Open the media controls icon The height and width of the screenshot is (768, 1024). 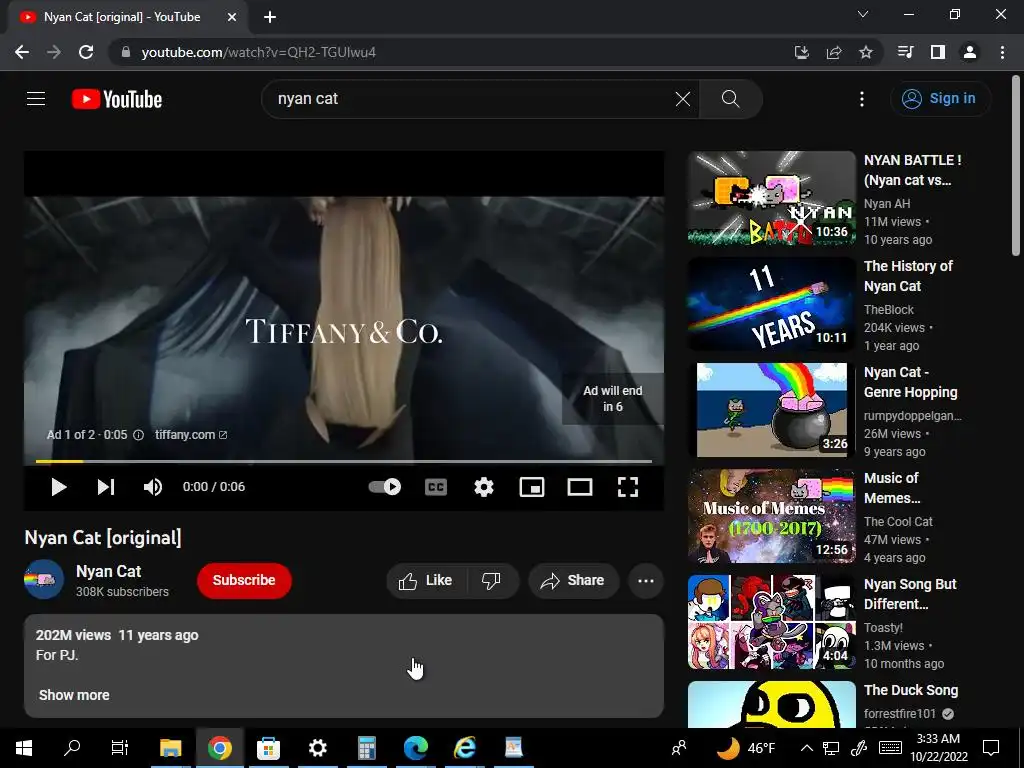click(x=906, y=52)
